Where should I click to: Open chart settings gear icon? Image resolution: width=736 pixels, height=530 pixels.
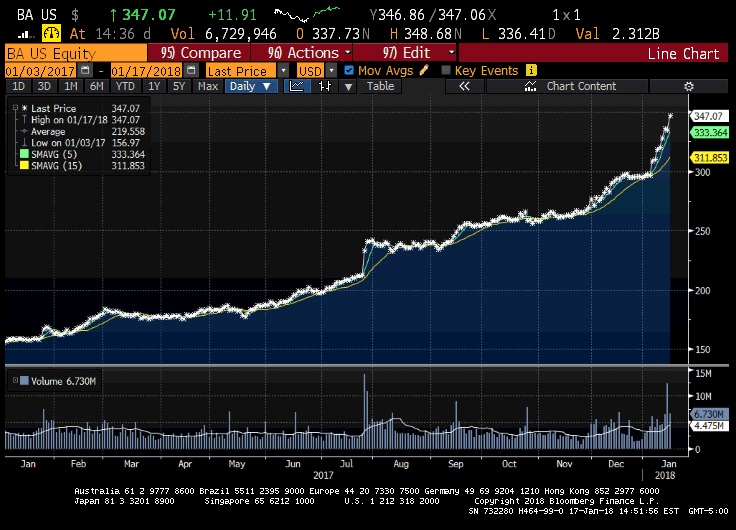point(689,86)
